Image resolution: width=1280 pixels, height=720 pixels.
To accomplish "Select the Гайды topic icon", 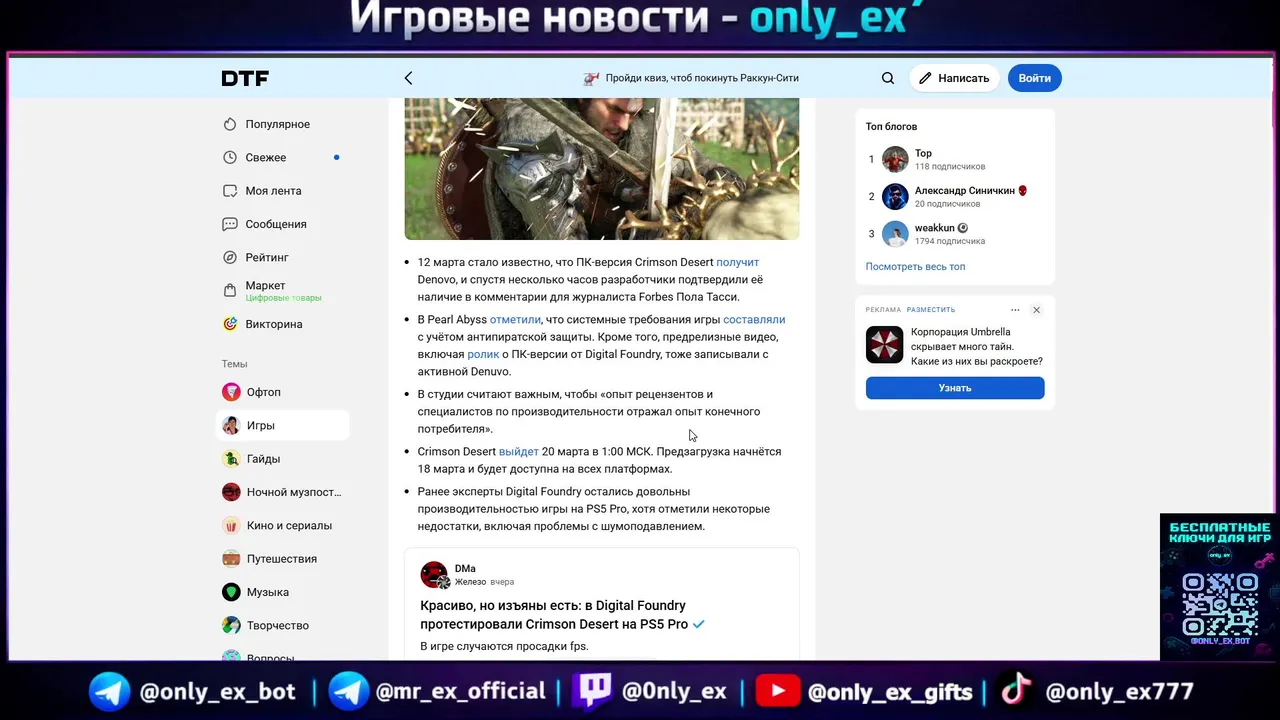I will 231,459.
